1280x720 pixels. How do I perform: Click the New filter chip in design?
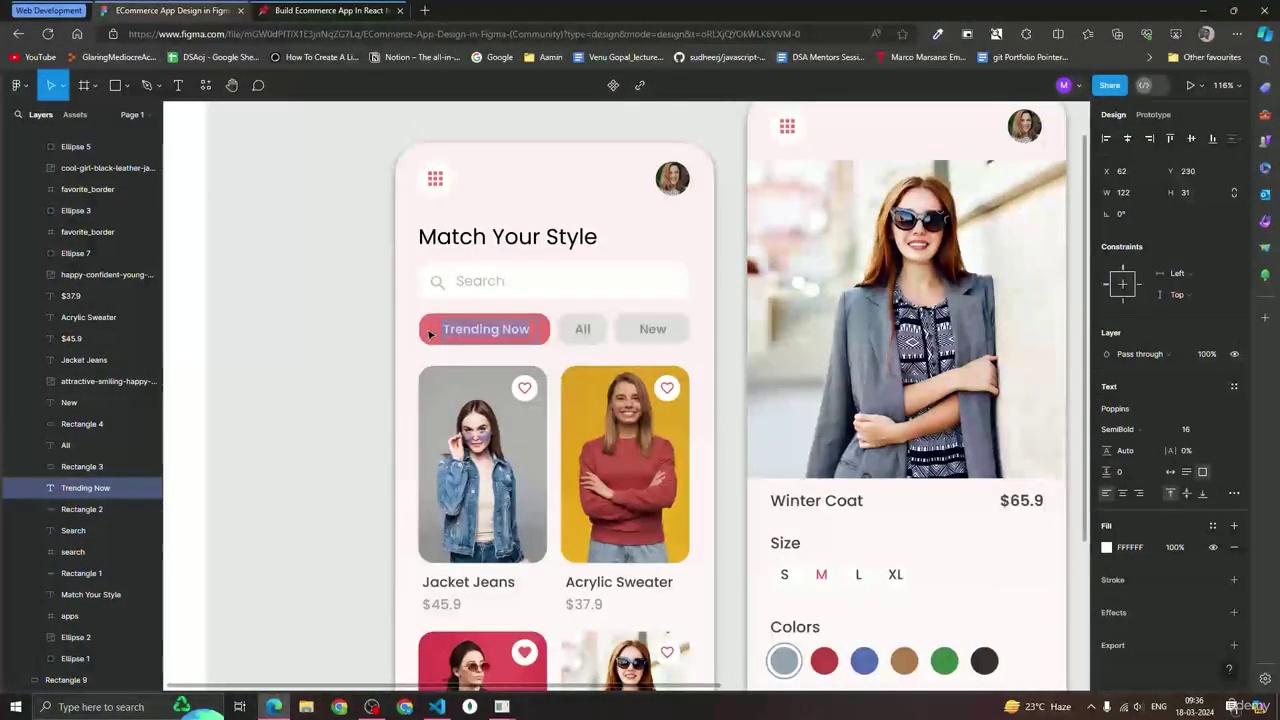point(652,329)
